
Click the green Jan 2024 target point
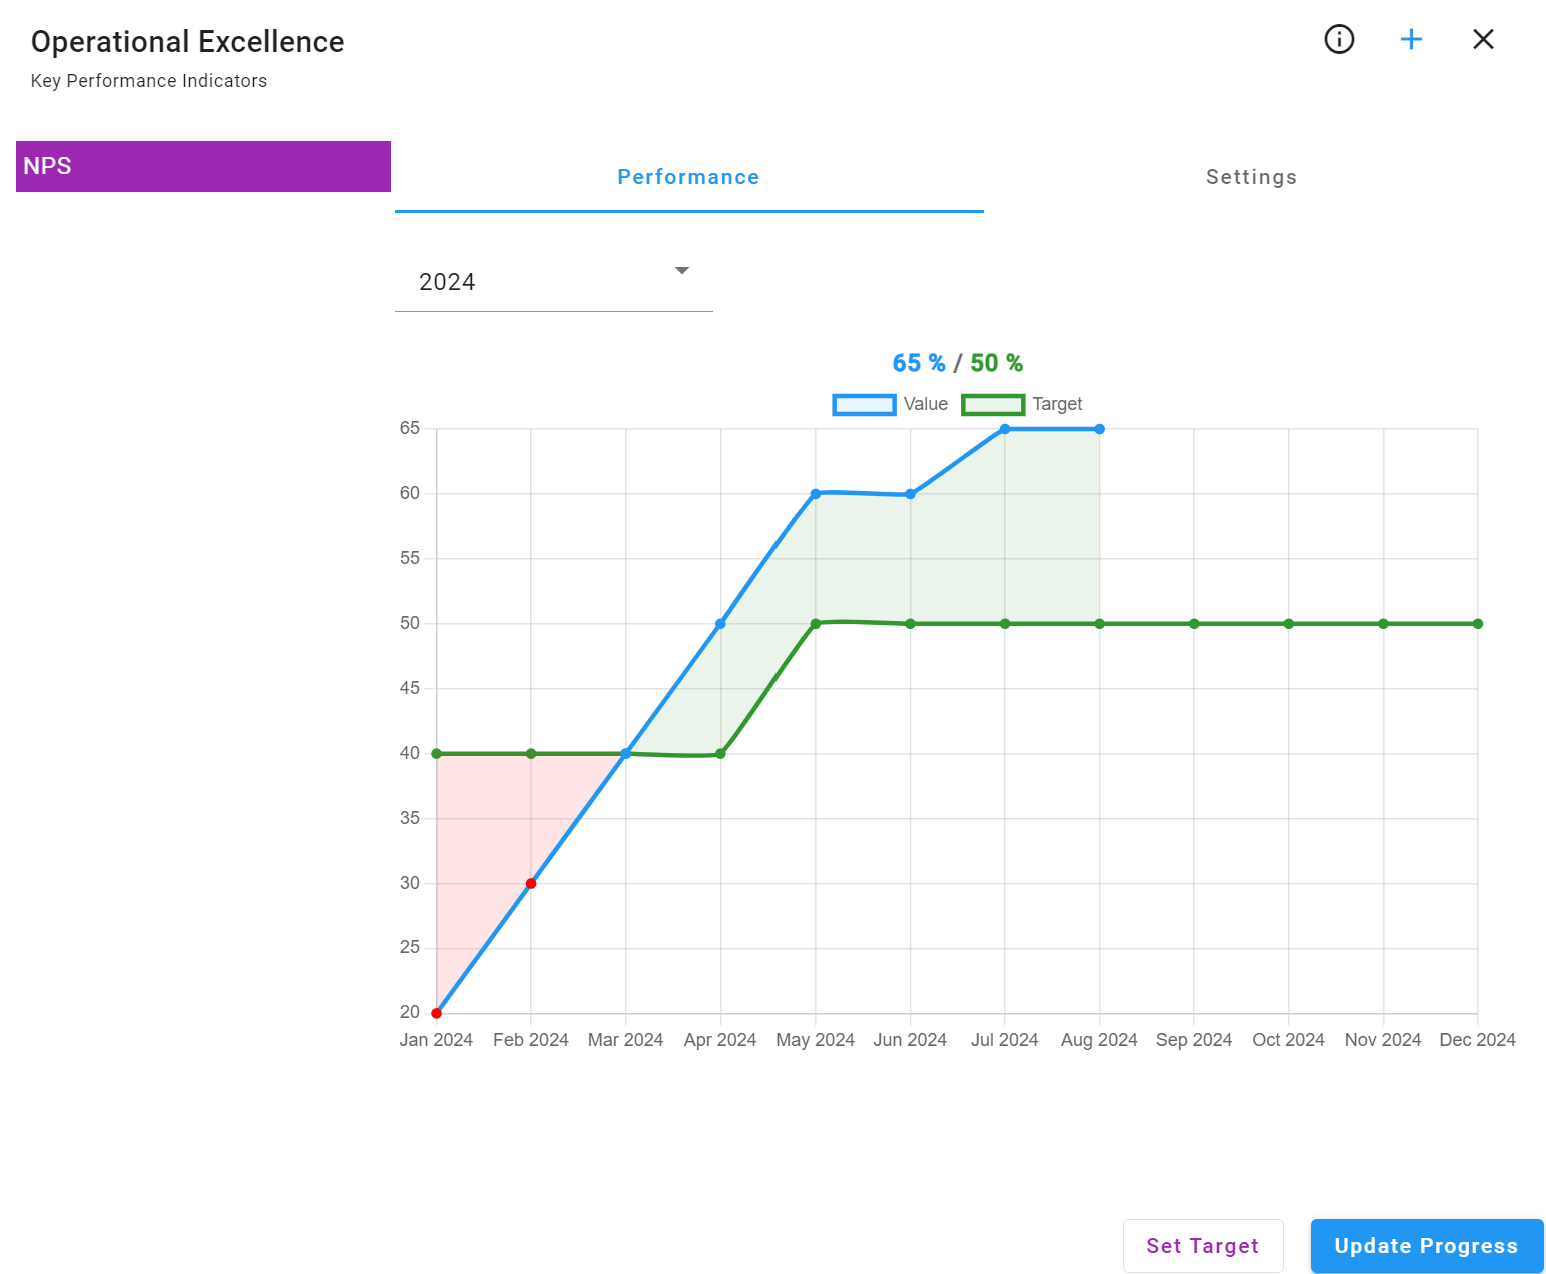(436, 754)
